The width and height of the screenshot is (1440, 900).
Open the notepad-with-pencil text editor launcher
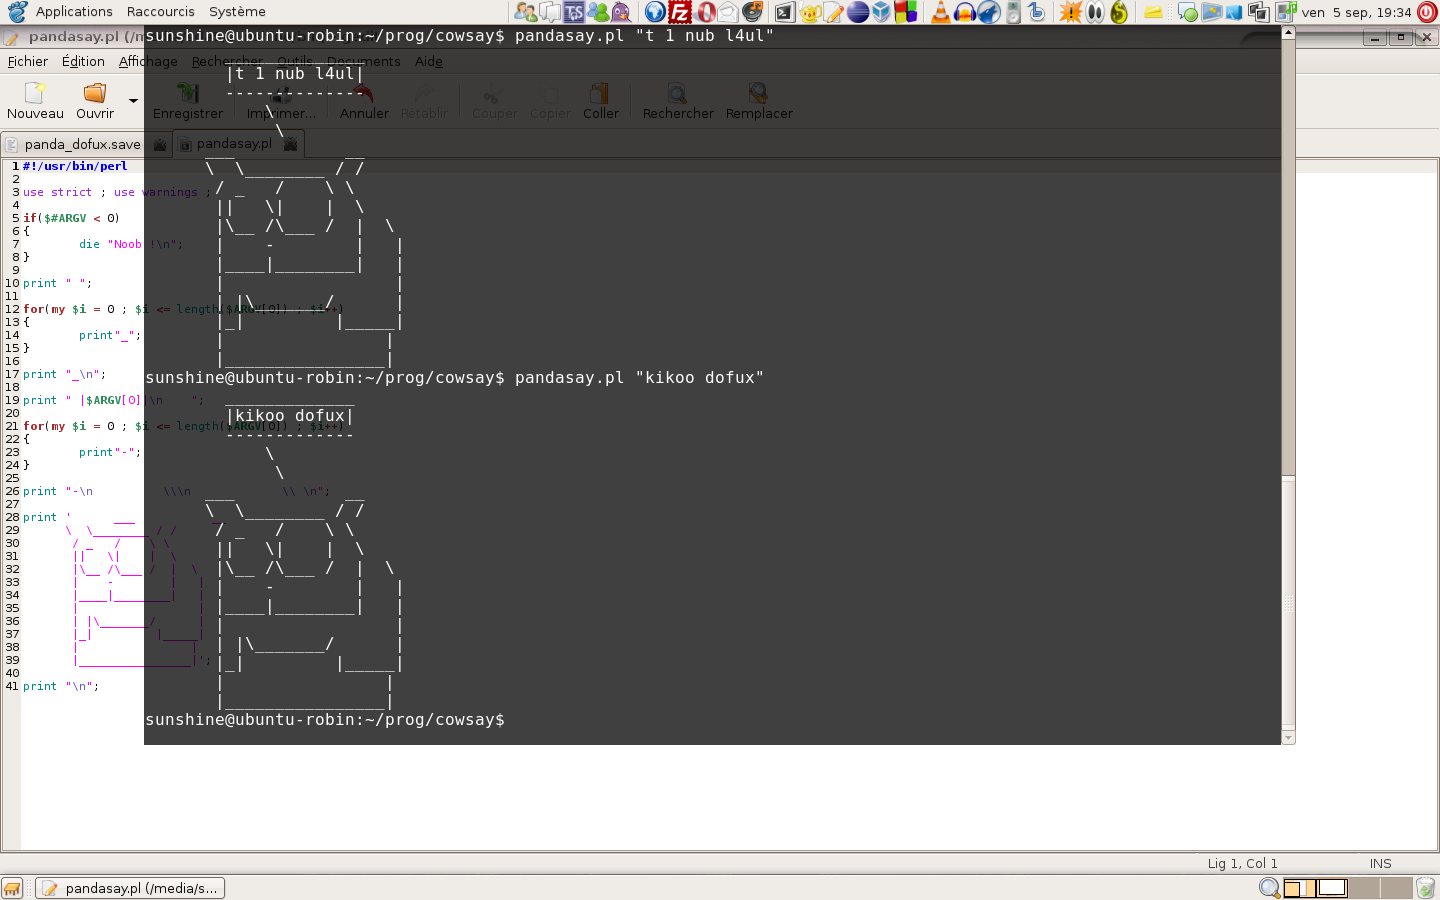pyautogui.click(x=832, y=12)
